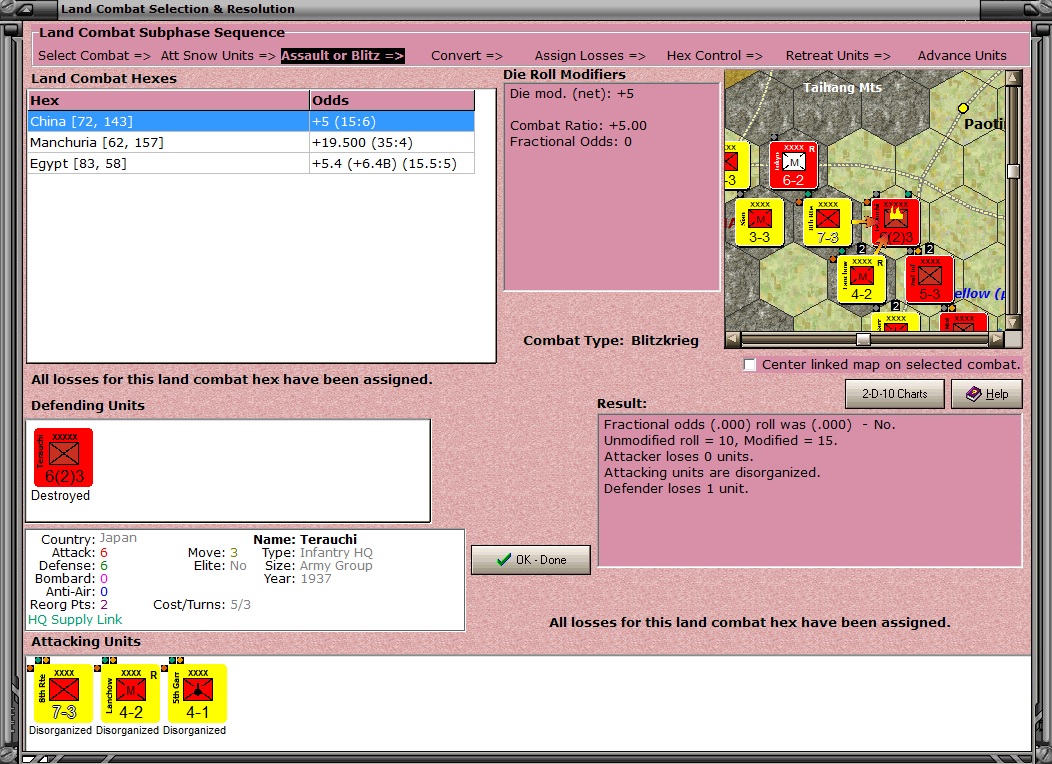This screenshot has width=1052, height=764.
Task: Click the 'Unmodified roll = 10, Modified = 15.' line
Action: (x=721, y=441)
